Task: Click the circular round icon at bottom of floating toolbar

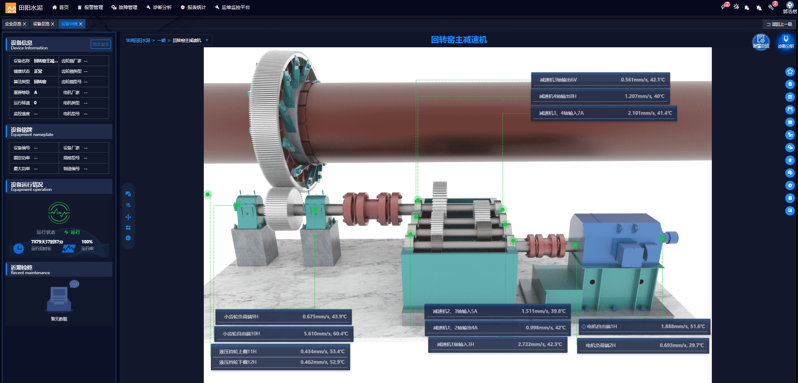Action: tap(128, 238)
